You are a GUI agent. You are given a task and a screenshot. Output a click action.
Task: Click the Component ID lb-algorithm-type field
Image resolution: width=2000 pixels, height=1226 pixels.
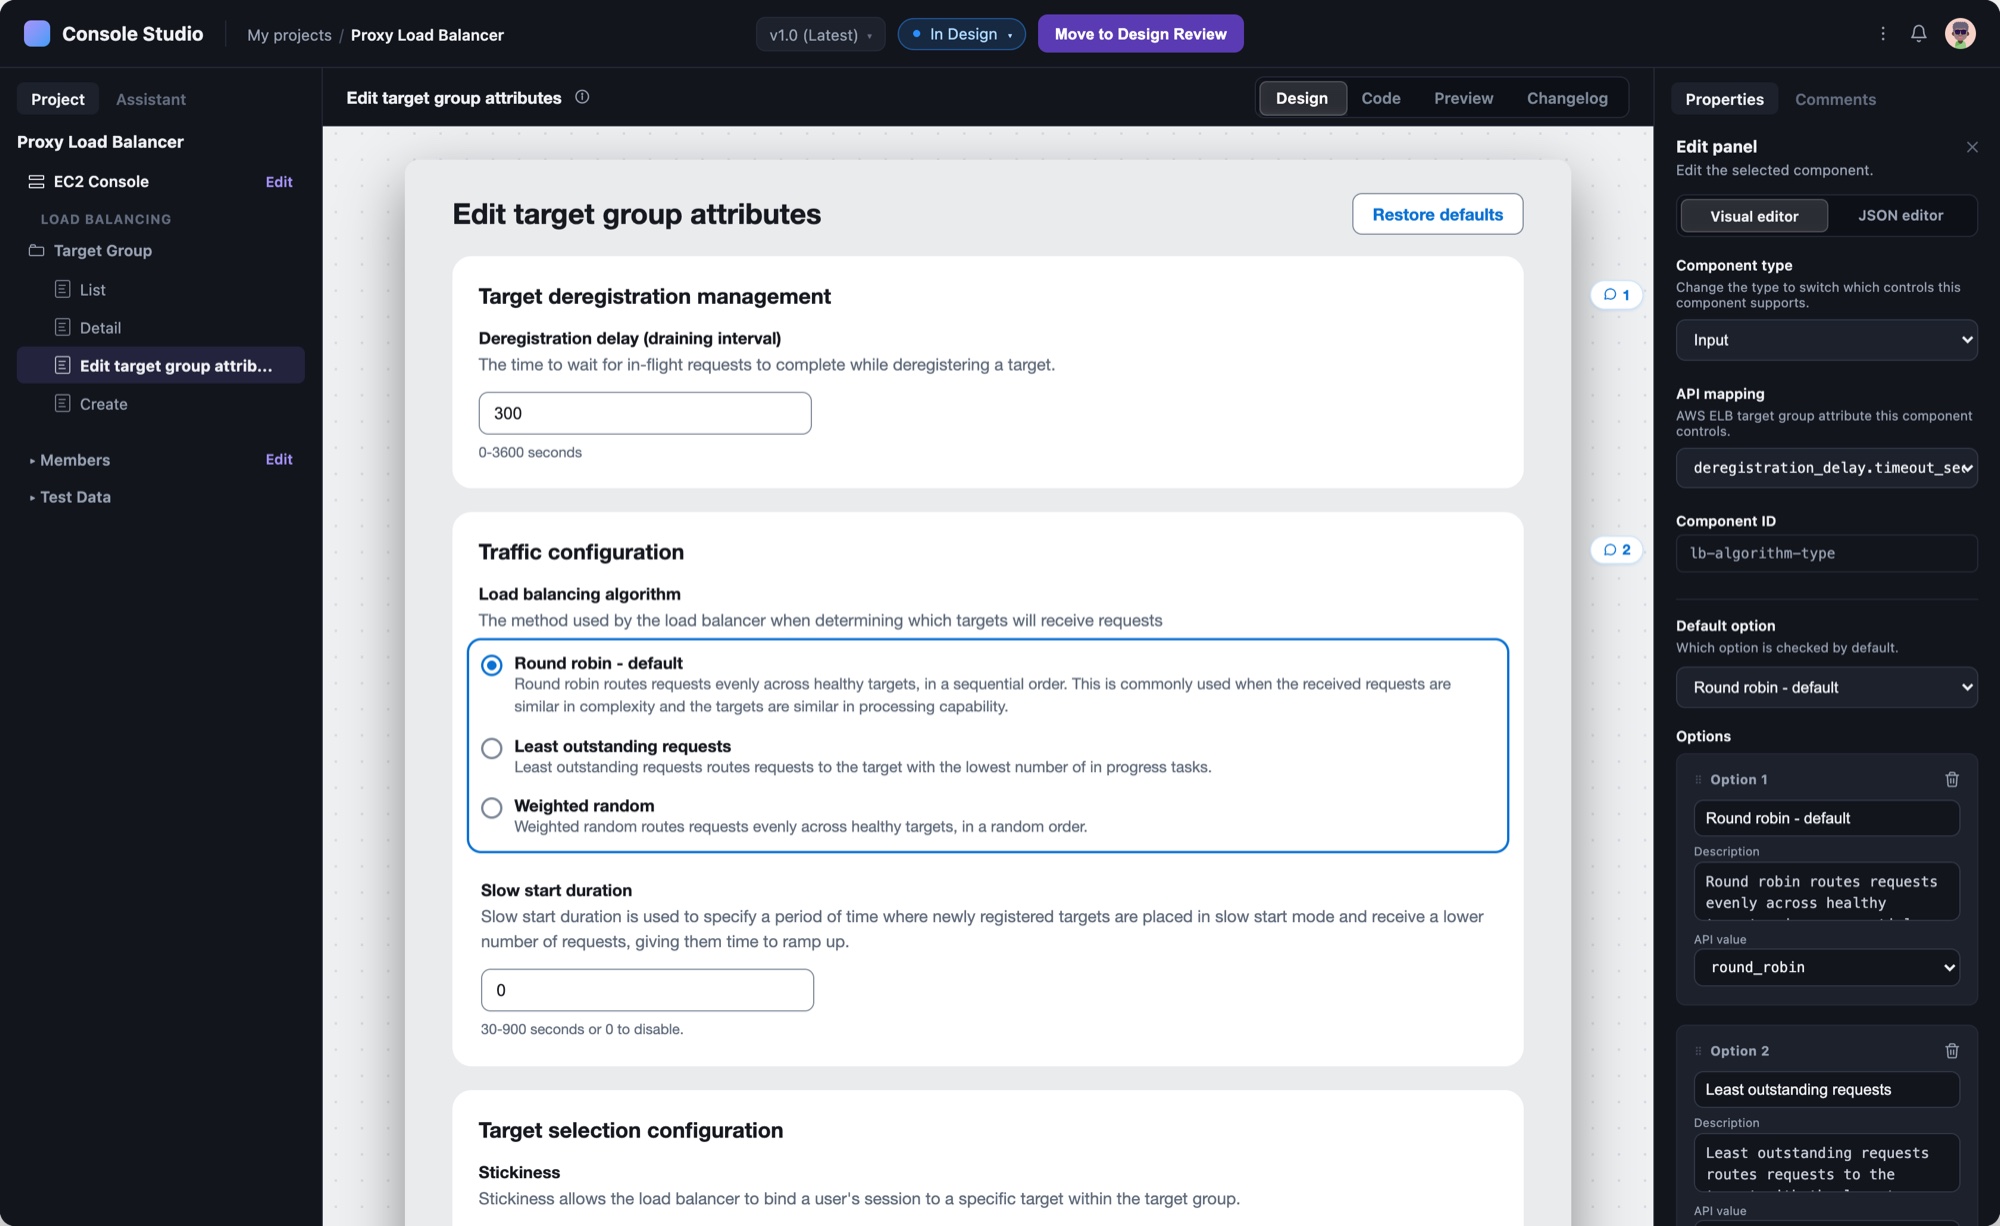point(1826,553)
